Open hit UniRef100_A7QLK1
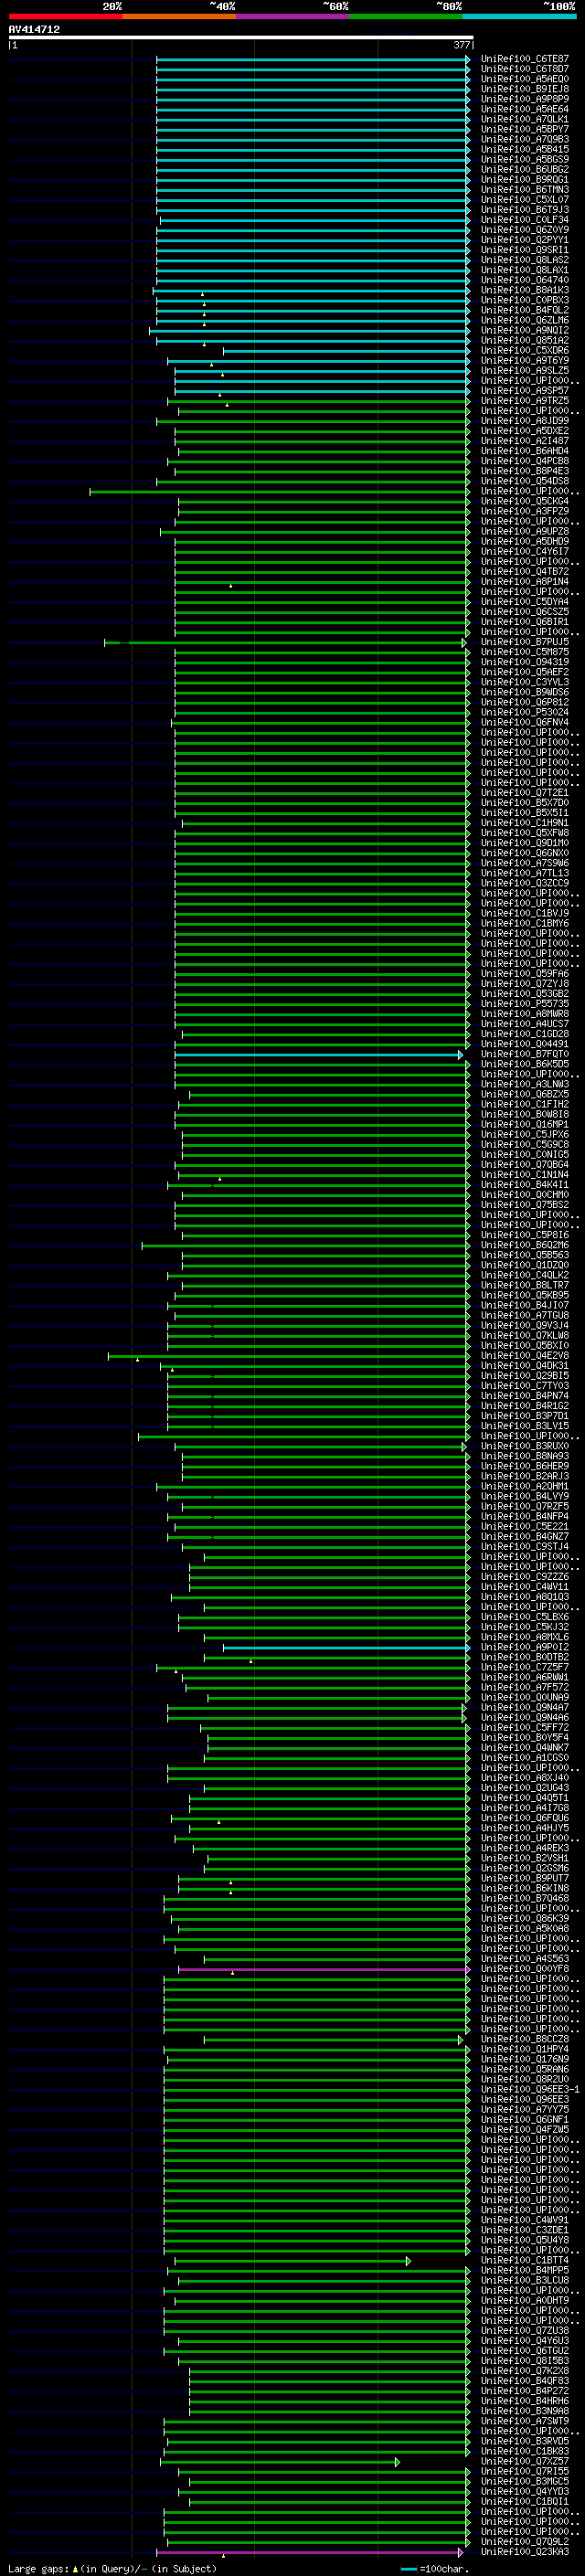Screen dimensions: 585x2576 (x=525, y=119)
